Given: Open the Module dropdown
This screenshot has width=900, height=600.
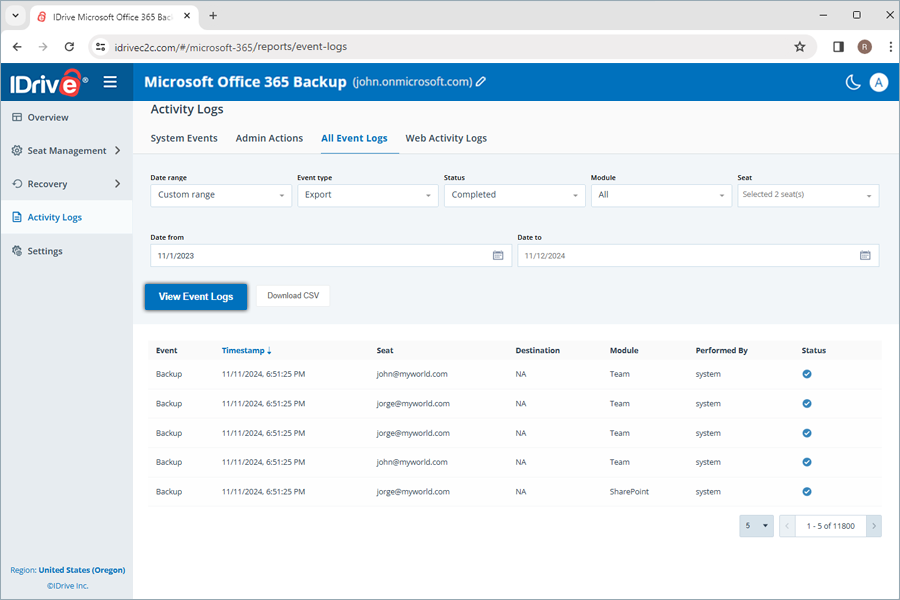Looking at the screenshot, I should point(661,195).
